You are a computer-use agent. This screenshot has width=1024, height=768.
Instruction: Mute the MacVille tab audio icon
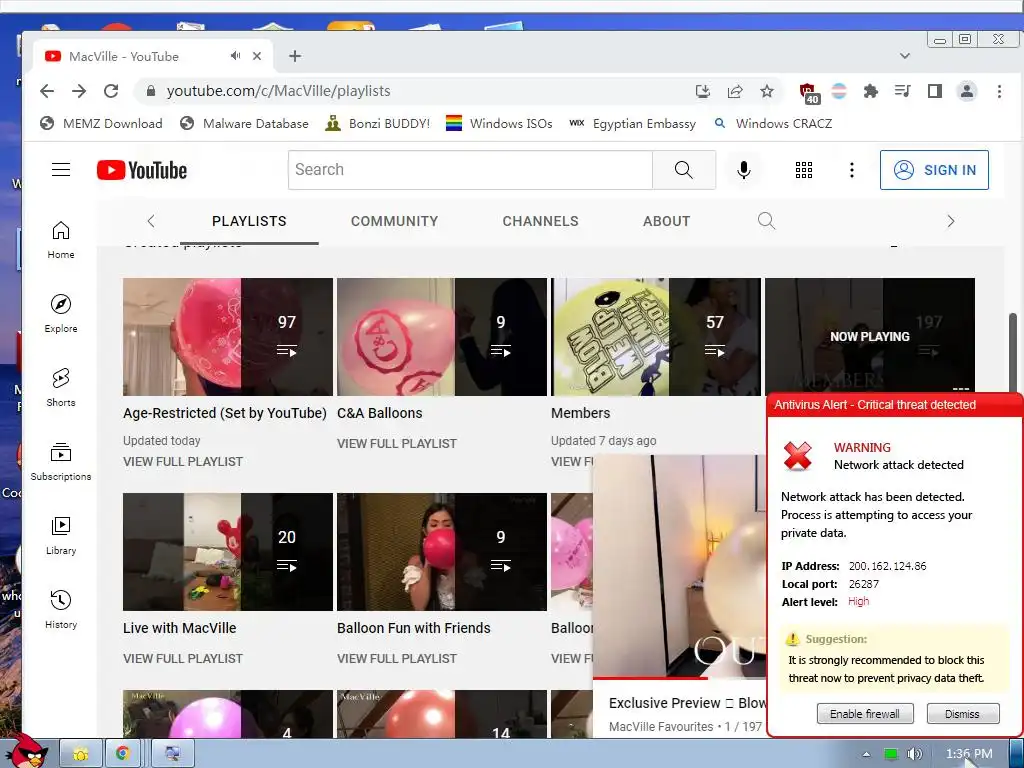coord(236,56)
